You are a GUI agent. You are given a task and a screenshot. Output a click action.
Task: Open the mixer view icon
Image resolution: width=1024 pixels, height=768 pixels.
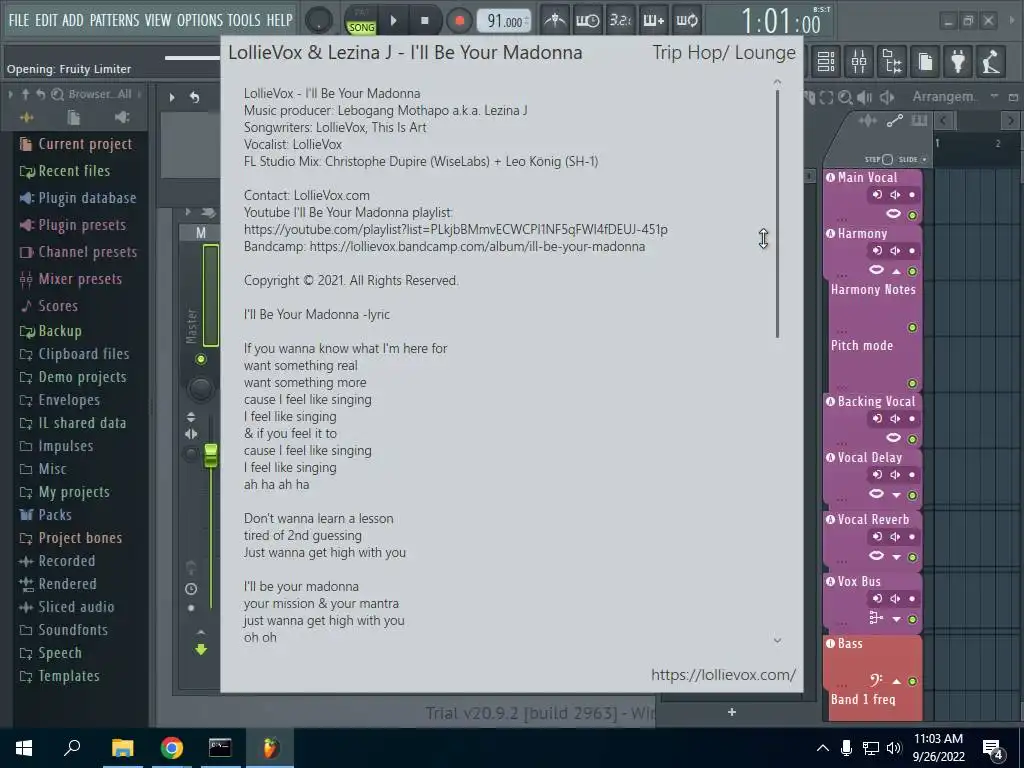[859, 61]
